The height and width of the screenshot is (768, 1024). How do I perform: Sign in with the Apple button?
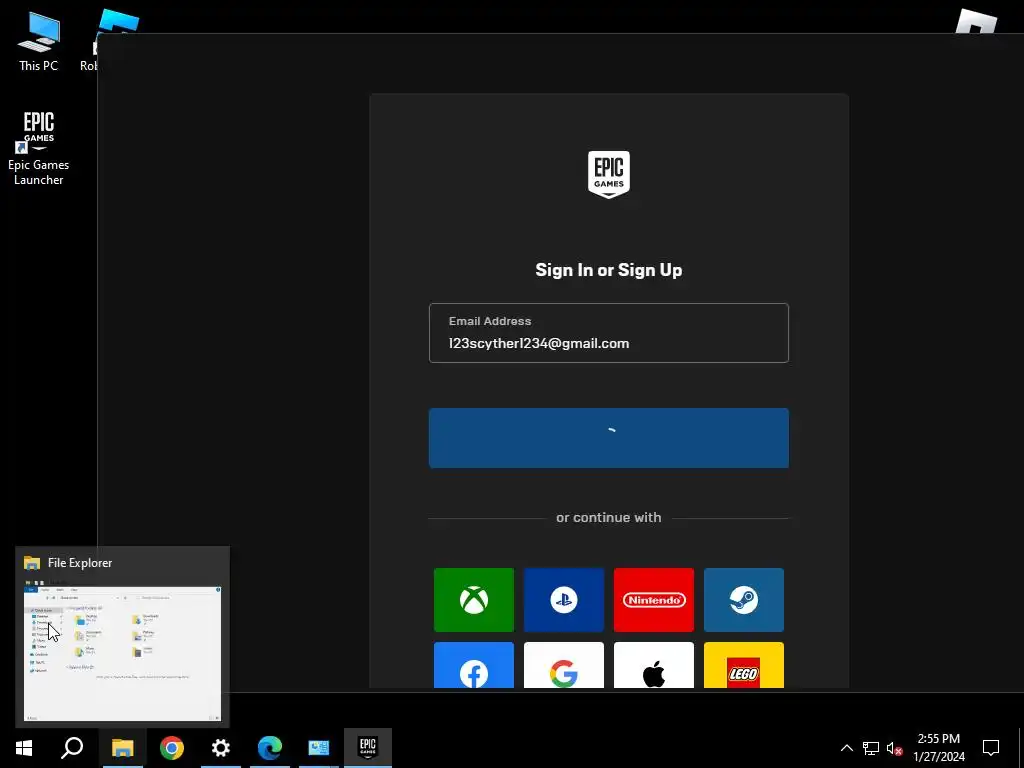click(654, 665)
